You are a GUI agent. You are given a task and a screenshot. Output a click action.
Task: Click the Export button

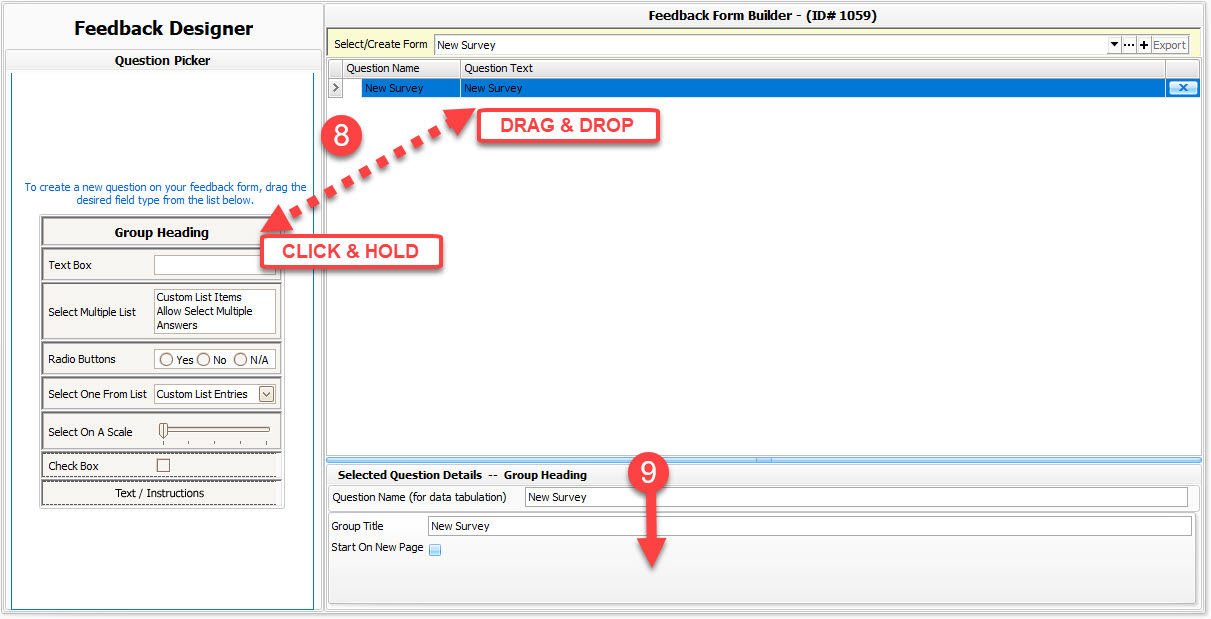pyautogui.click(x=1169, y=45)
